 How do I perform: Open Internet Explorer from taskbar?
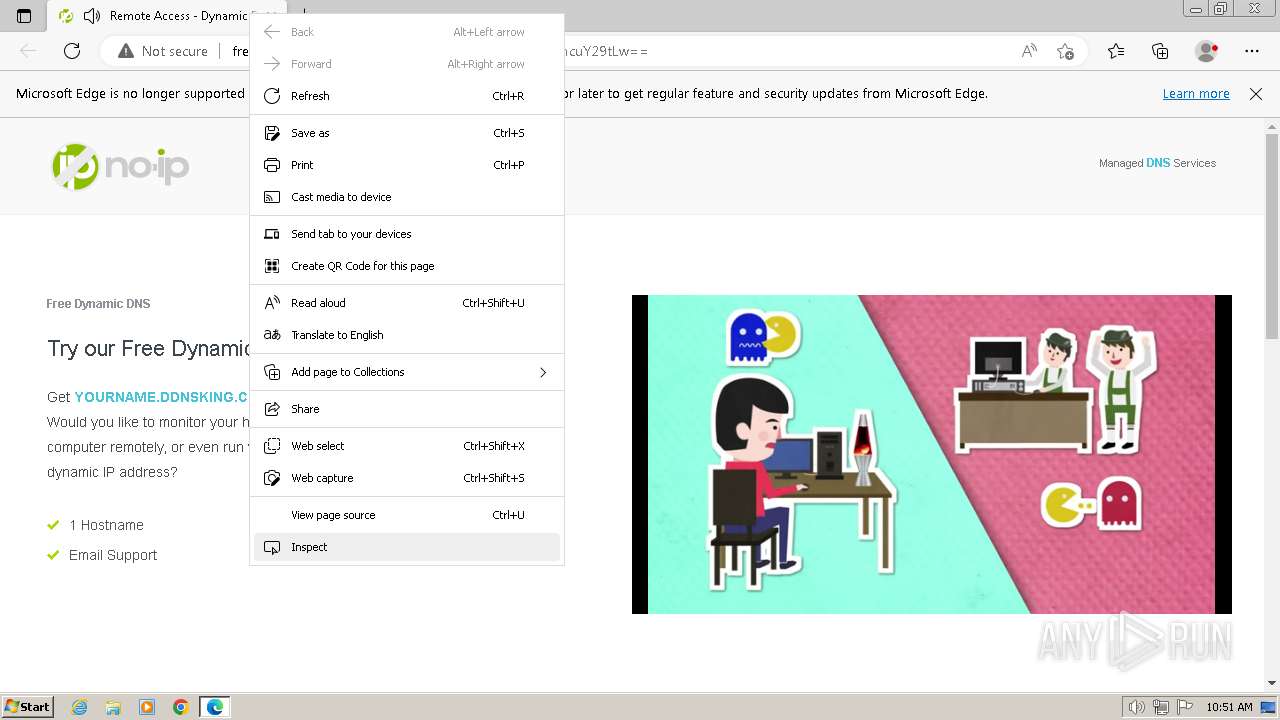pyautogui.click(x=79, y=707)
